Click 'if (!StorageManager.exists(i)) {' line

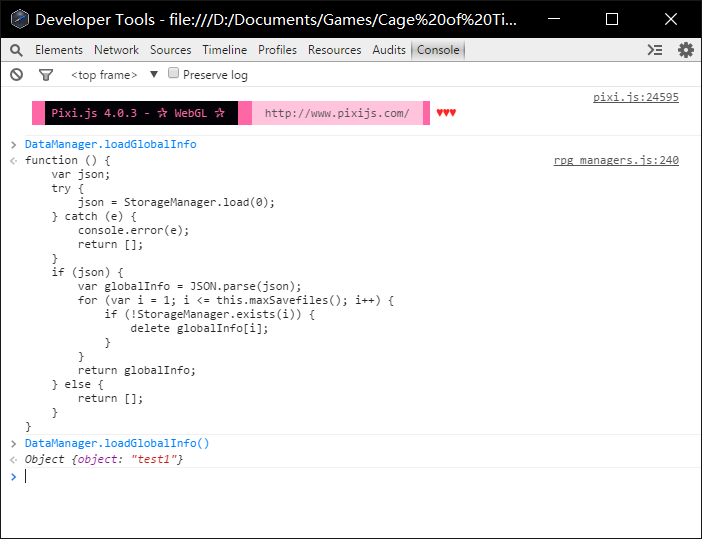point(210,314)
